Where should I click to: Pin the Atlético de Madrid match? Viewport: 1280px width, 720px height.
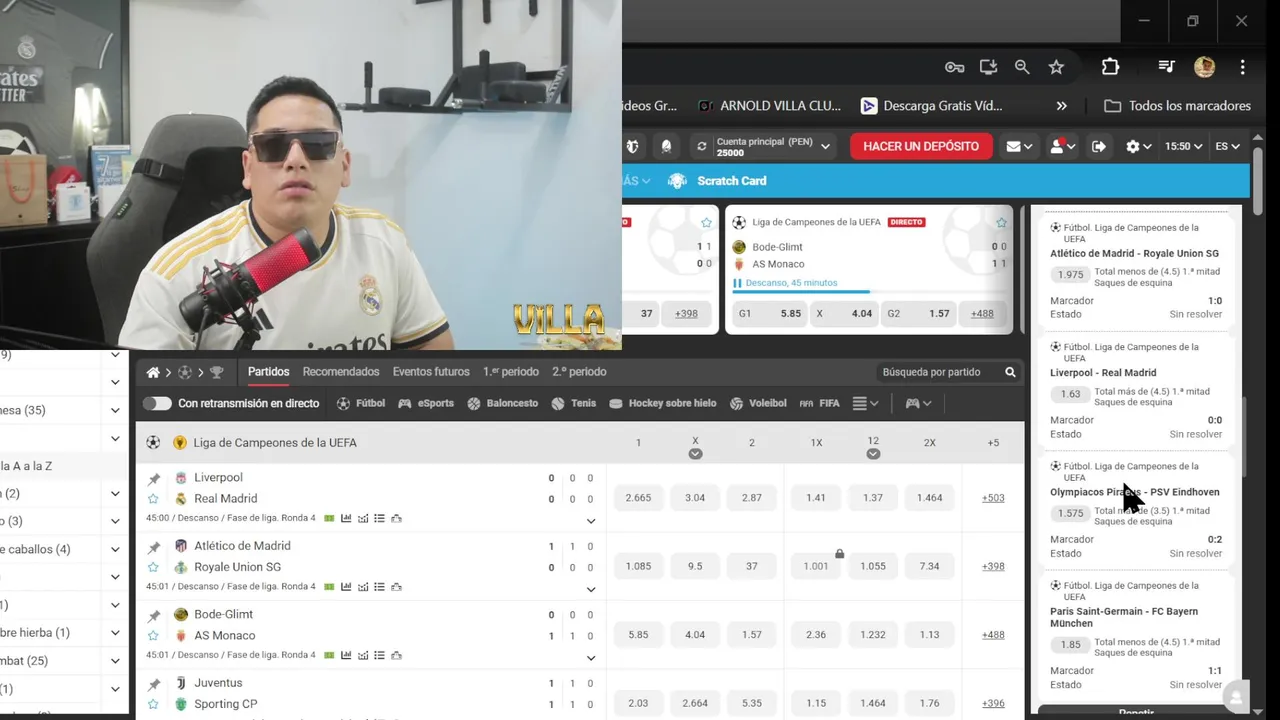[154, 547]
